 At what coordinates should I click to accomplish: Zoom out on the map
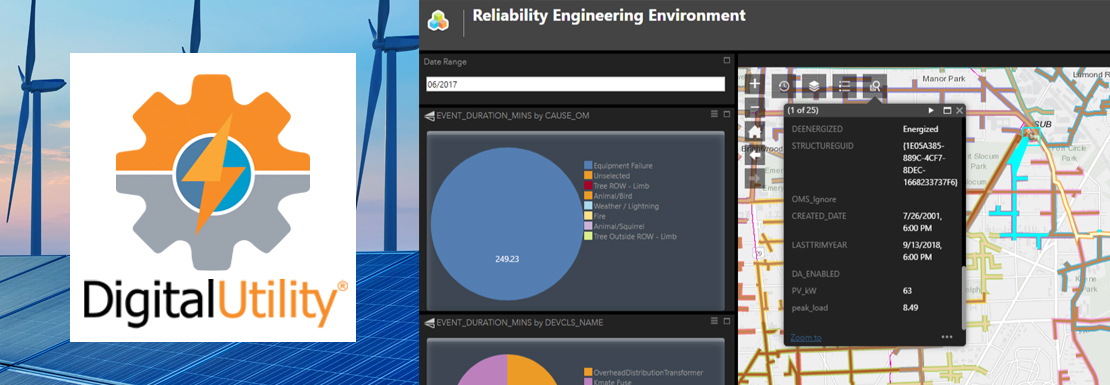(755, 109)
